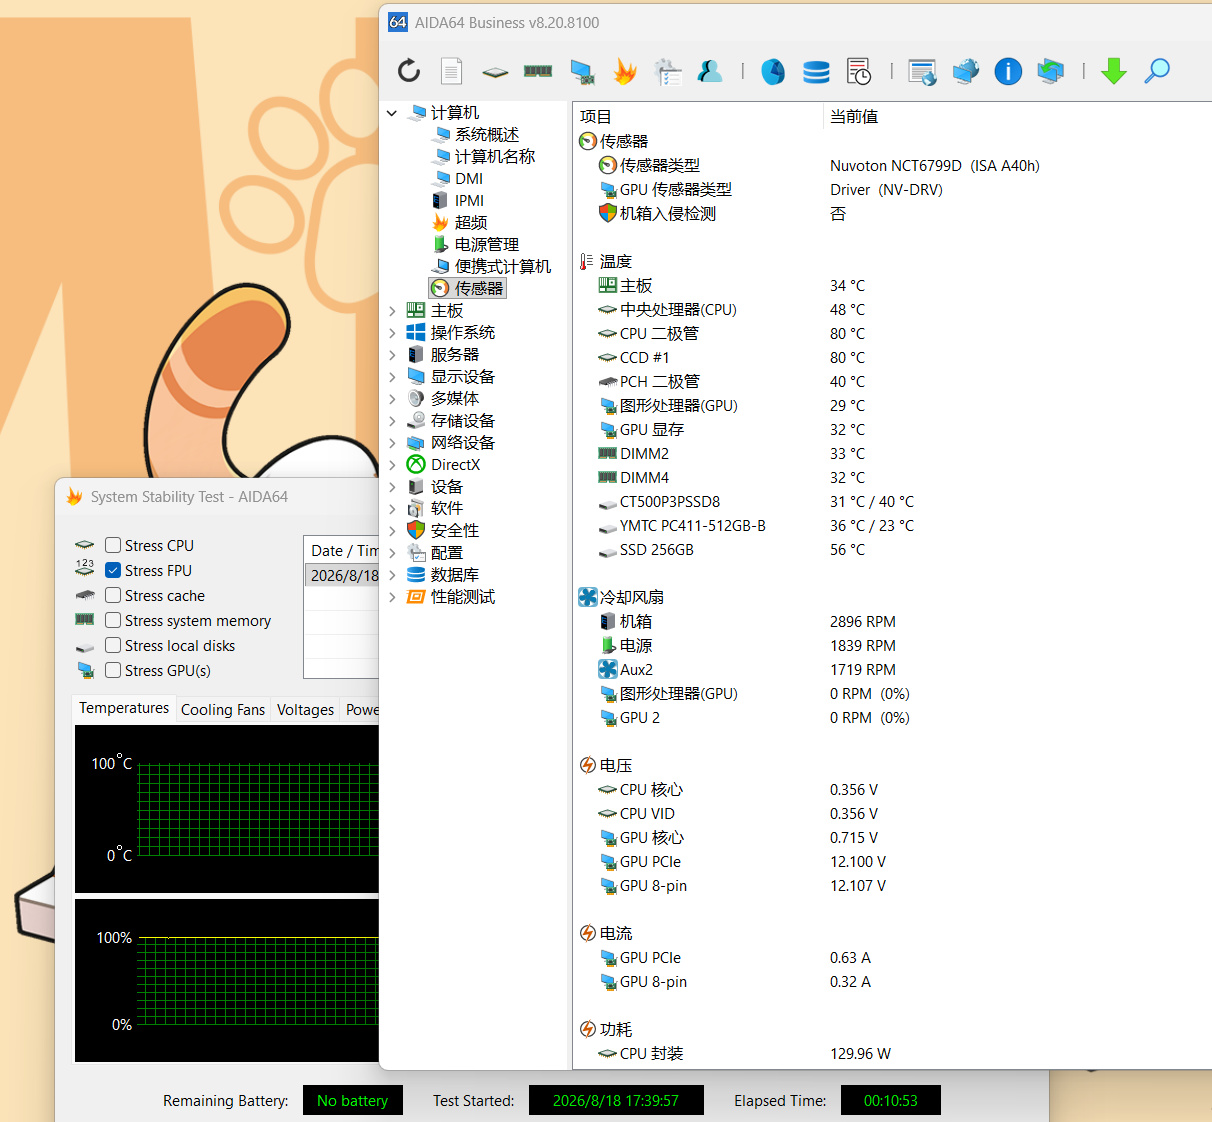Select DMI in the tree
Screen dimensions: 1212x1122
pyautogui.click(x=469, y=178)
